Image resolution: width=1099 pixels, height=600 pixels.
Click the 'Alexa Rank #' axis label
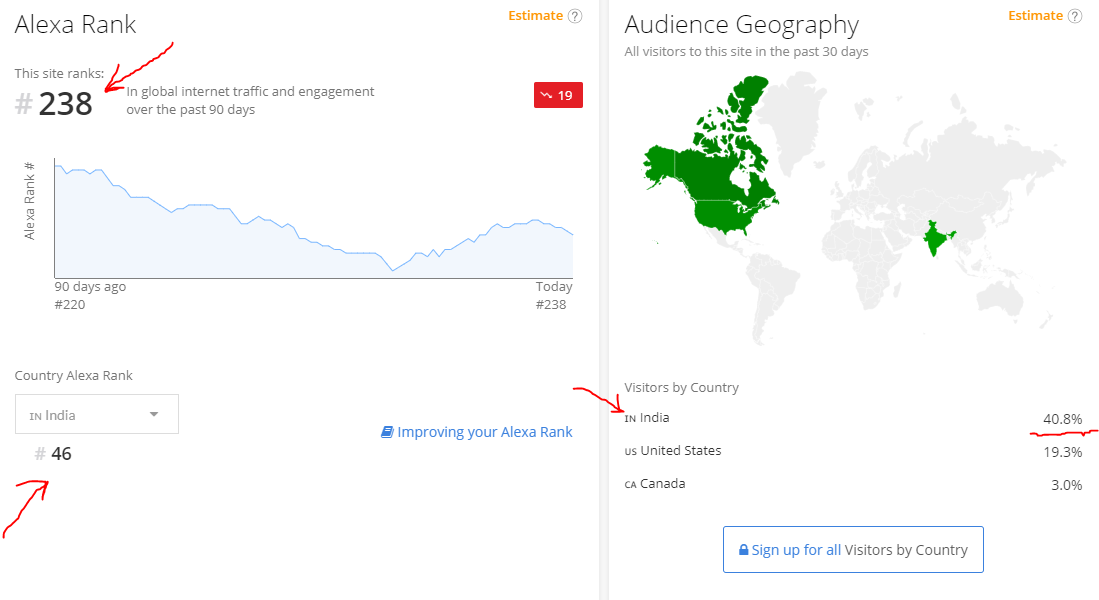coord(29,201)
